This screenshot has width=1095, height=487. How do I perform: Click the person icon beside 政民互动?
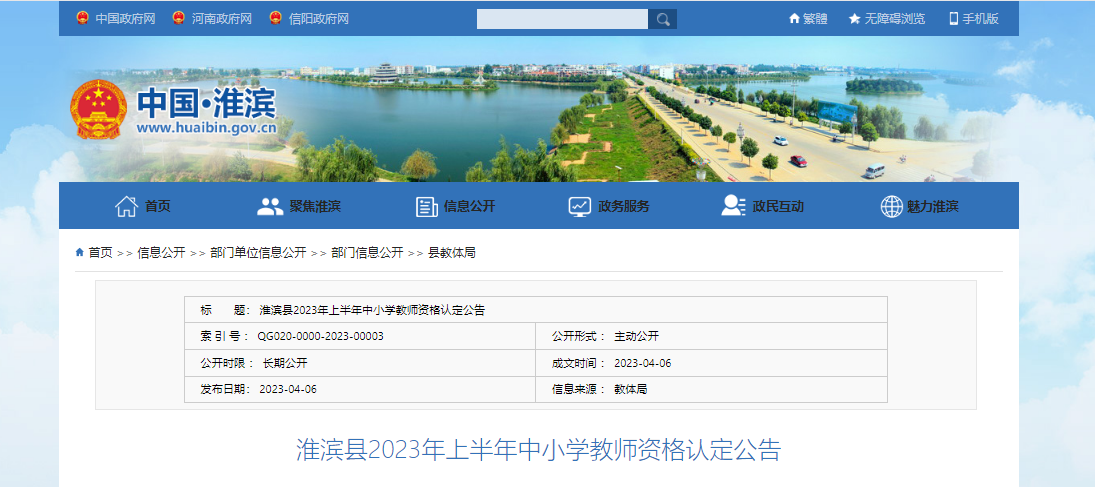733,206
